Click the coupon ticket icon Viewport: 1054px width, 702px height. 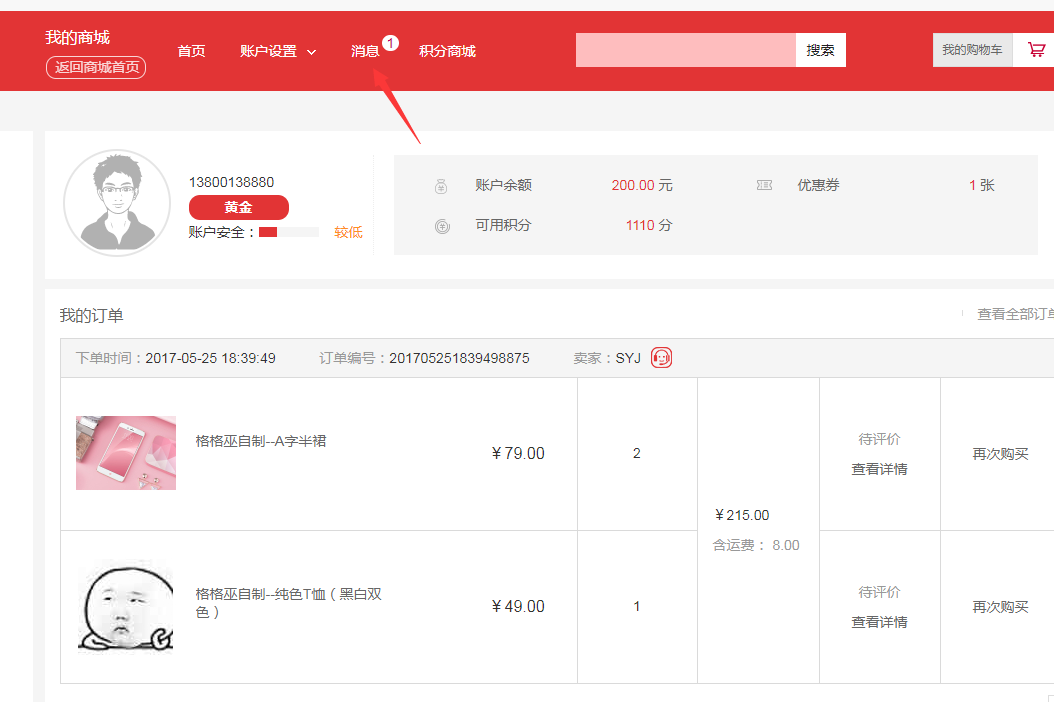tap(764, 185)
